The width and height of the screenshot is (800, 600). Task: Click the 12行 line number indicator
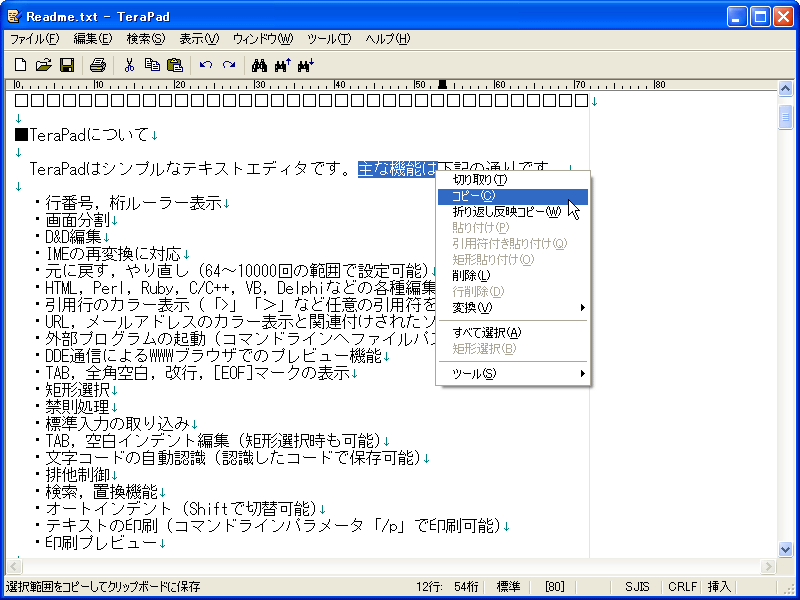(429, 587)
